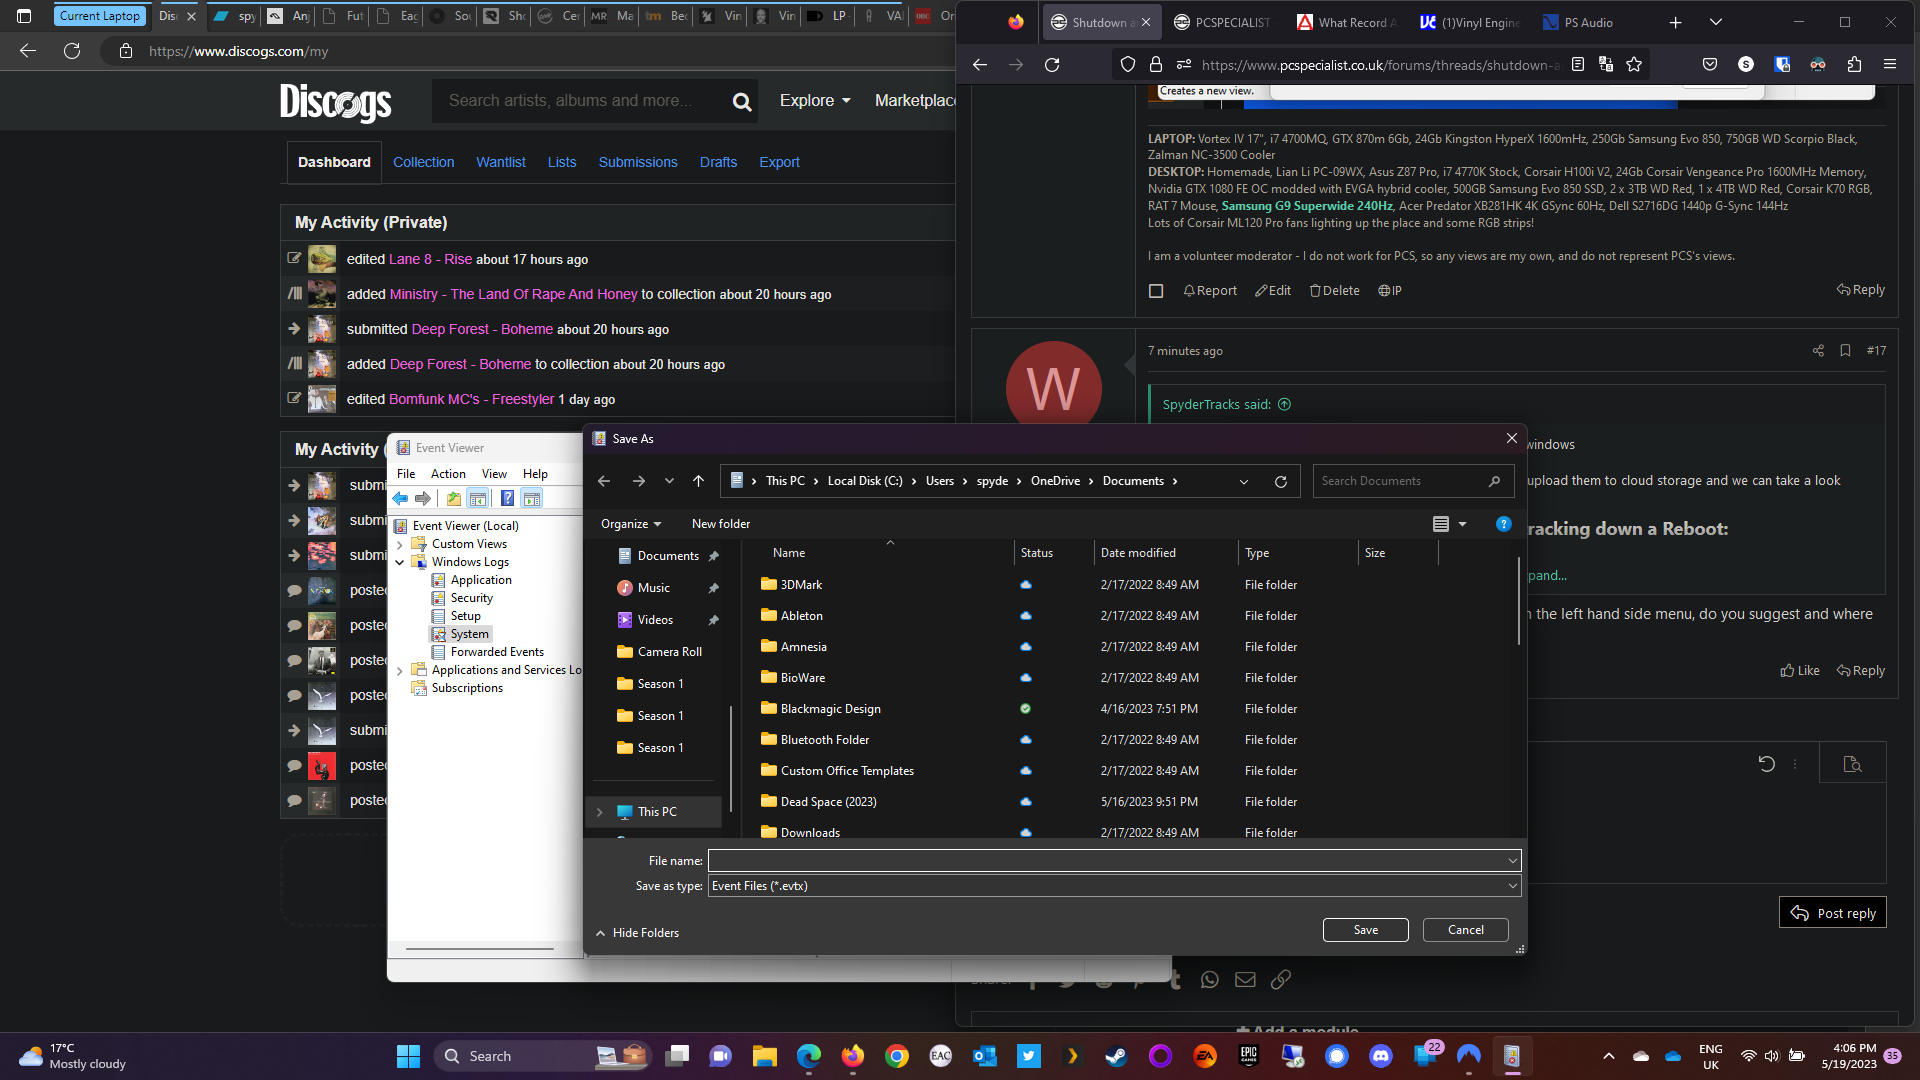Expand This PC in navigation pane

click(x=600, y=812)
